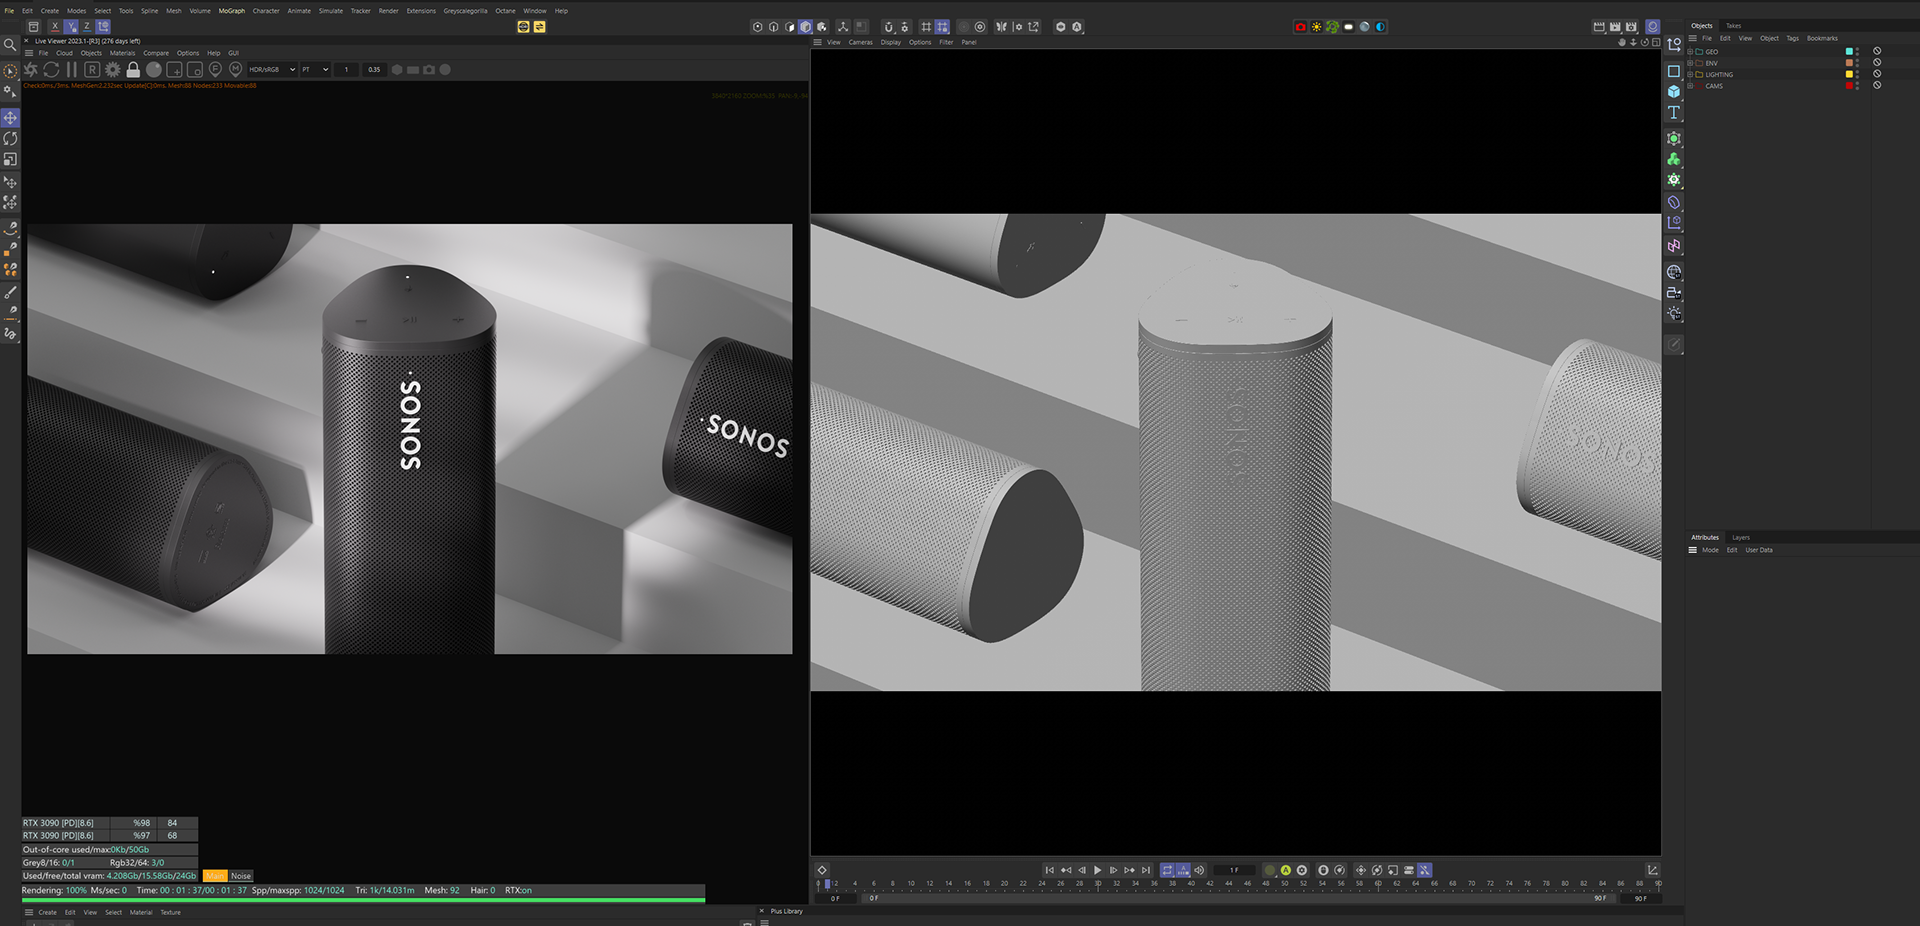This screenshot has width=1920, height=926.
Task: Open the MoGraph menu
Action: 232,11
